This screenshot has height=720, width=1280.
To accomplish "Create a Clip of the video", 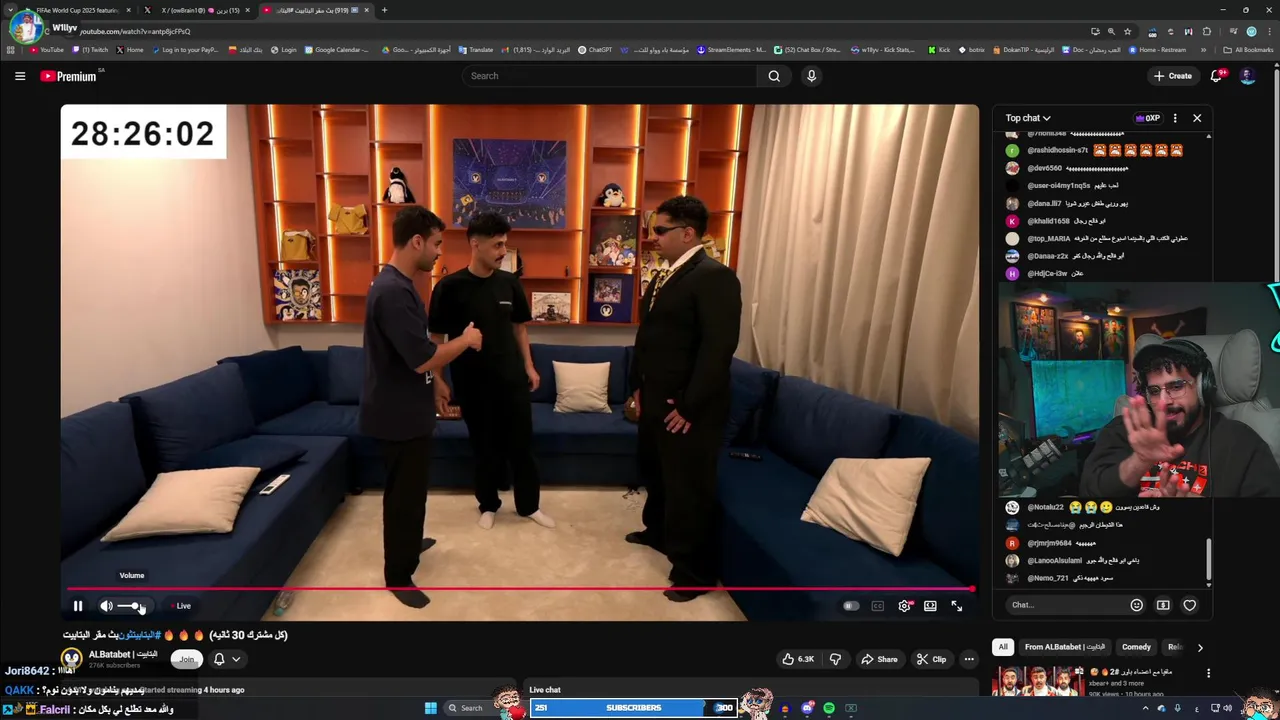I will (x=931, y=659).
